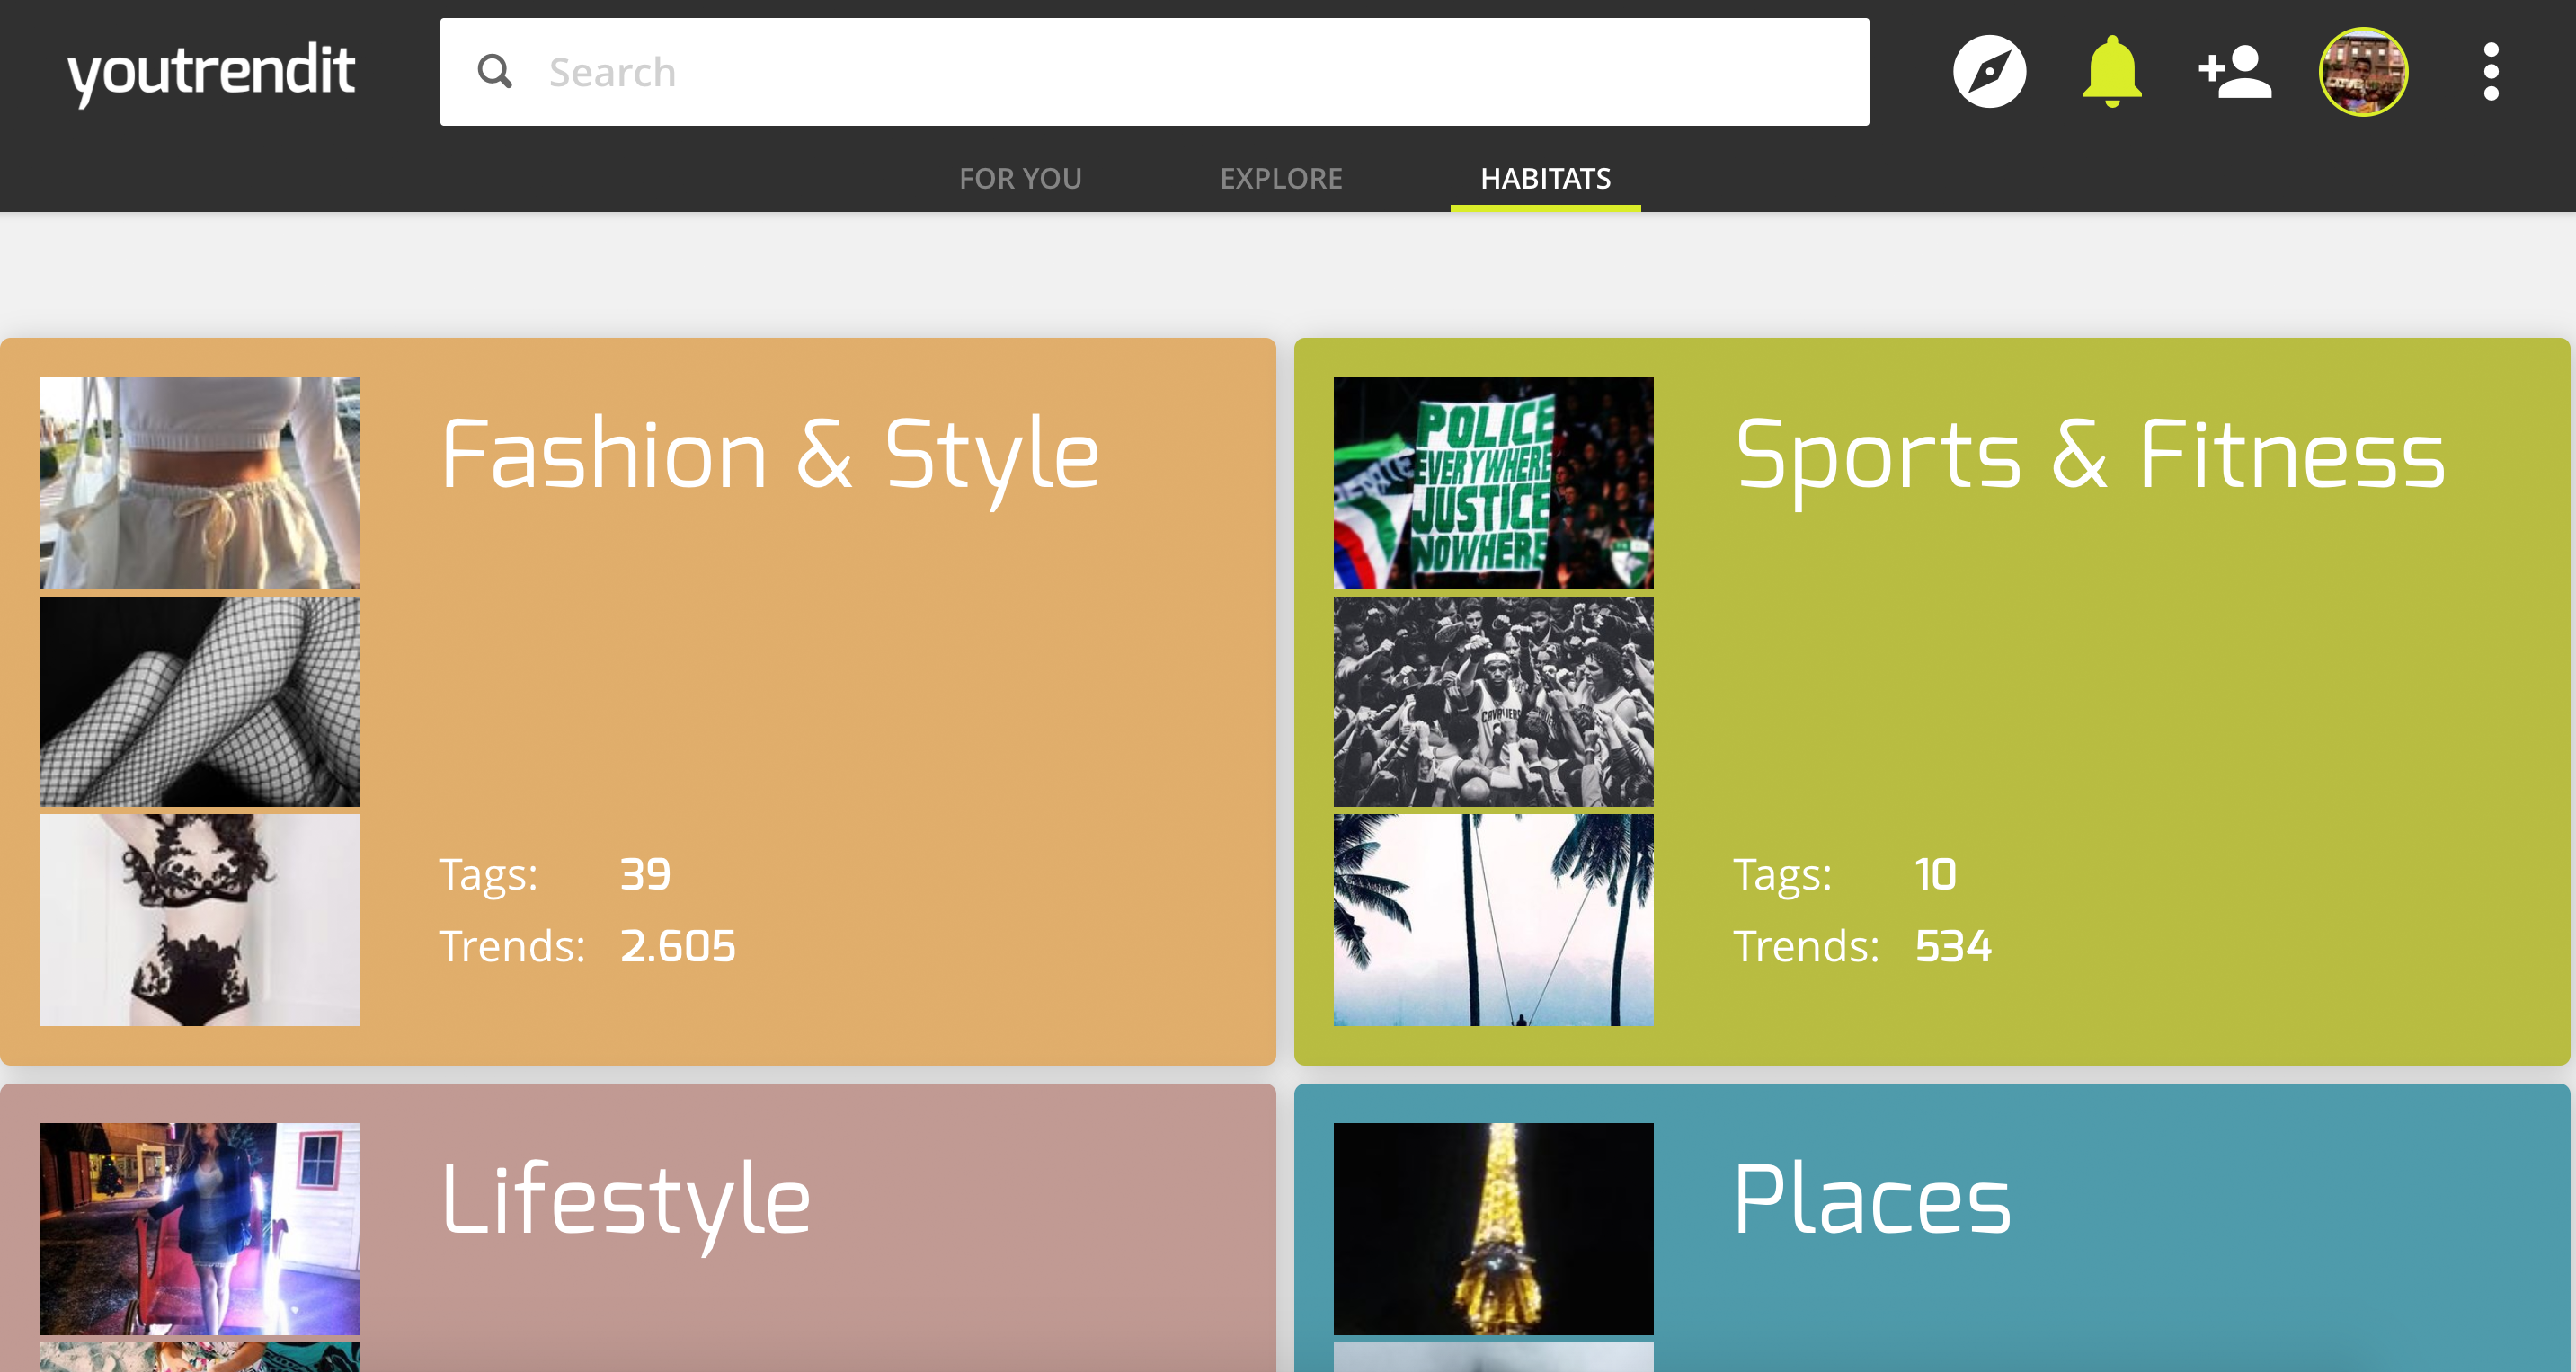Click the add friend icon
Screen dimensions: 2576x1372
(x=2234, y=72)
